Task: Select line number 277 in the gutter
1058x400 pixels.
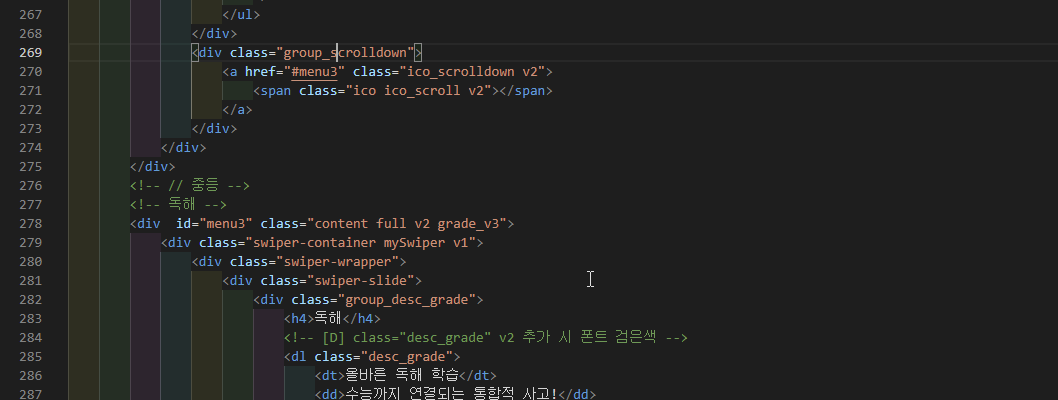Action: pos(30,204)
